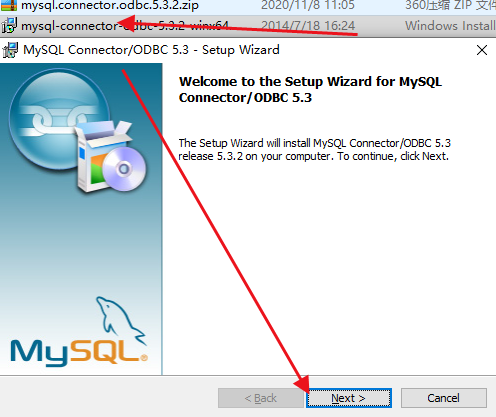Cancel the setup wizard
The width and height of the screenshot is (496, 417).
[x=444, y=398]
